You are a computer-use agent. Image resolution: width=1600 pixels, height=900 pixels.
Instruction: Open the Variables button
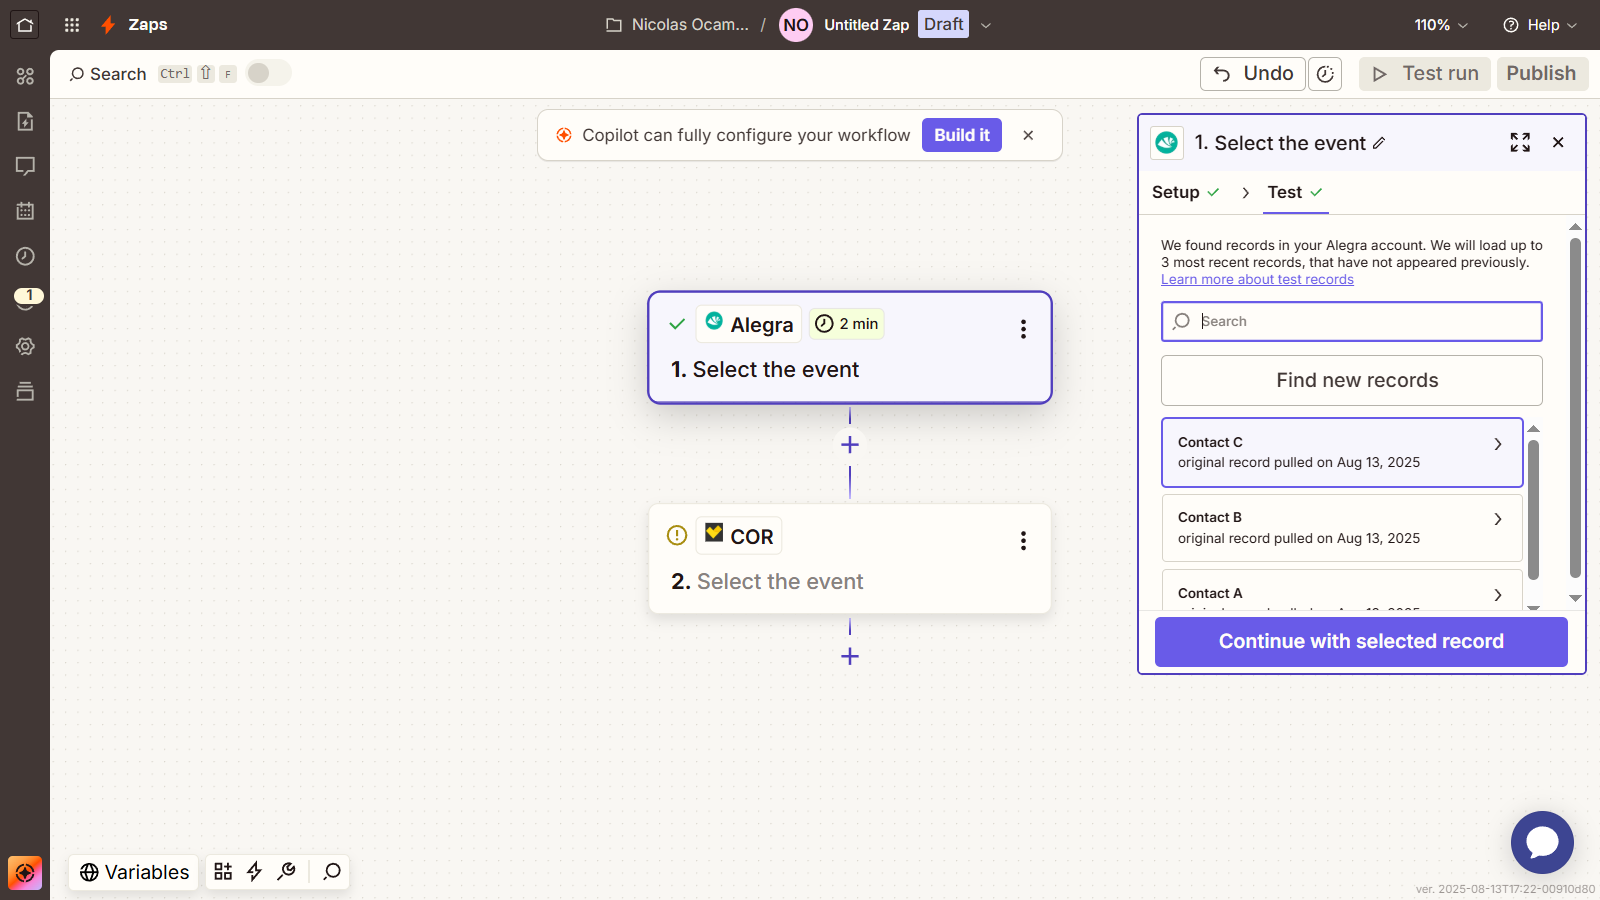click(x=134, y=872)
